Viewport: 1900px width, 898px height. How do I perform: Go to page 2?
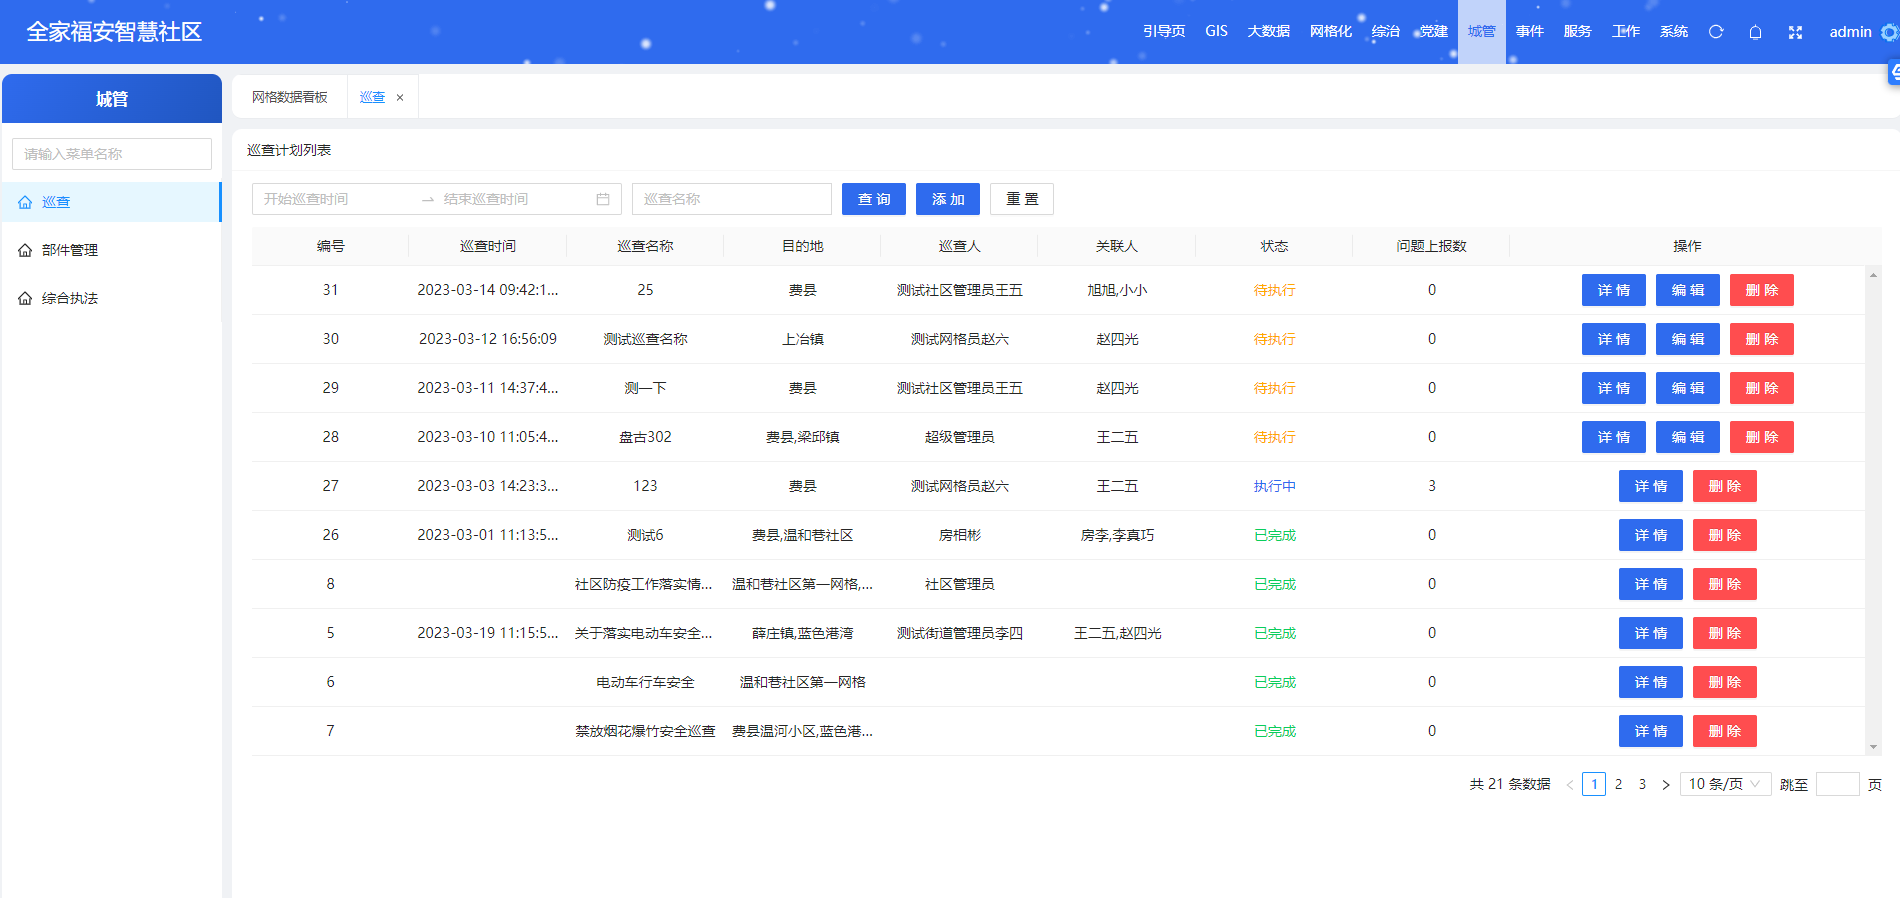[1618, 784]
